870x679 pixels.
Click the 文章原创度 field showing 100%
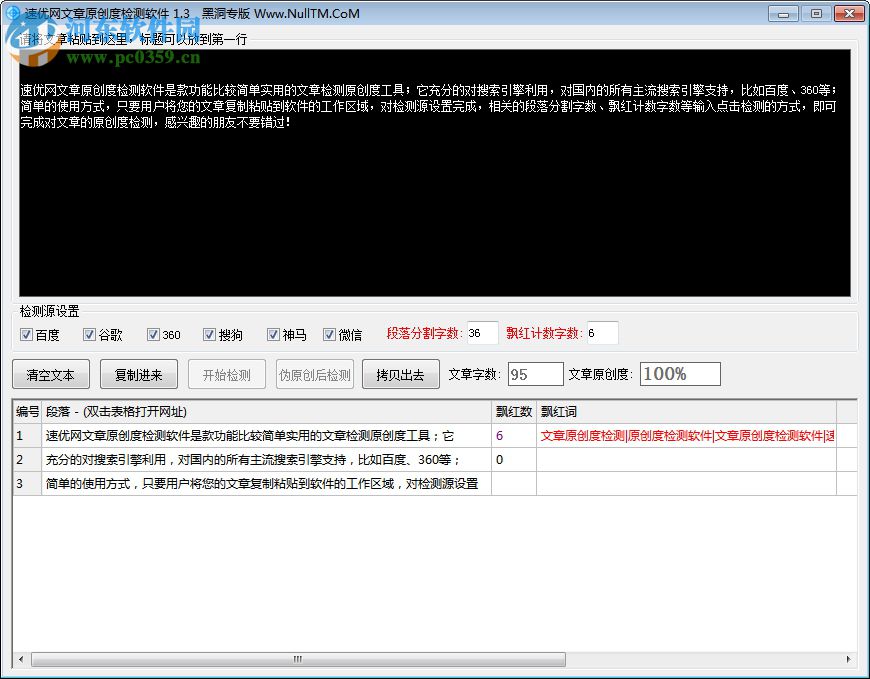(x=680, y=374)
